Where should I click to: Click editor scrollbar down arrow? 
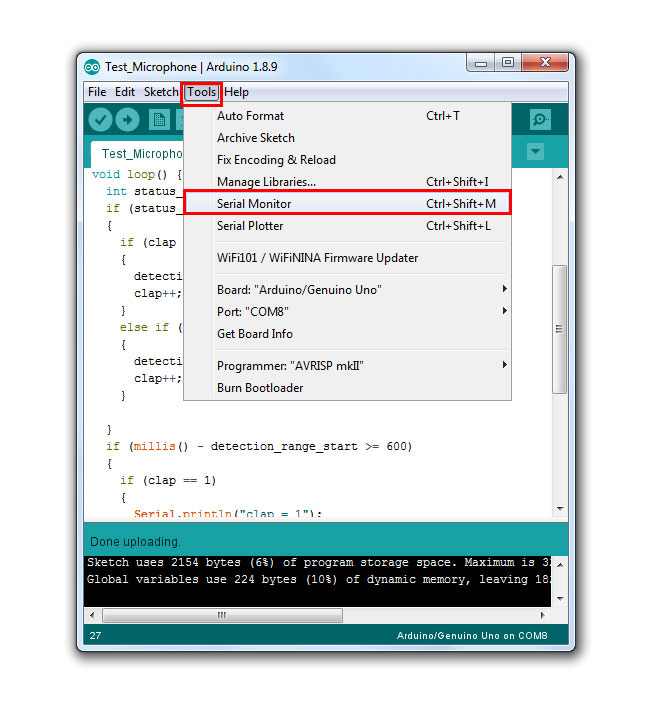point(560,509)
